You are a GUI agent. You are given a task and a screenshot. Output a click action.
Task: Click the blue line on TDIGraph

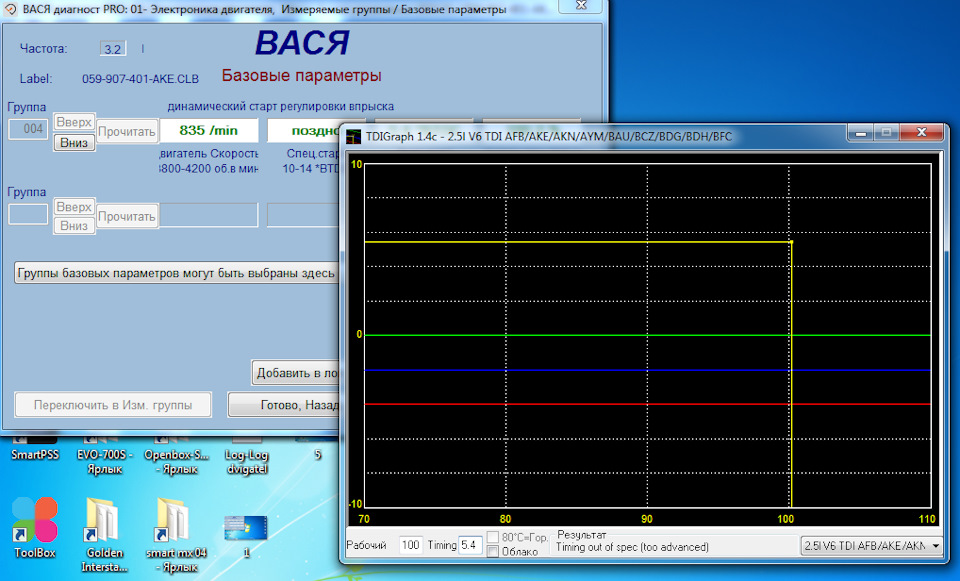648,370
